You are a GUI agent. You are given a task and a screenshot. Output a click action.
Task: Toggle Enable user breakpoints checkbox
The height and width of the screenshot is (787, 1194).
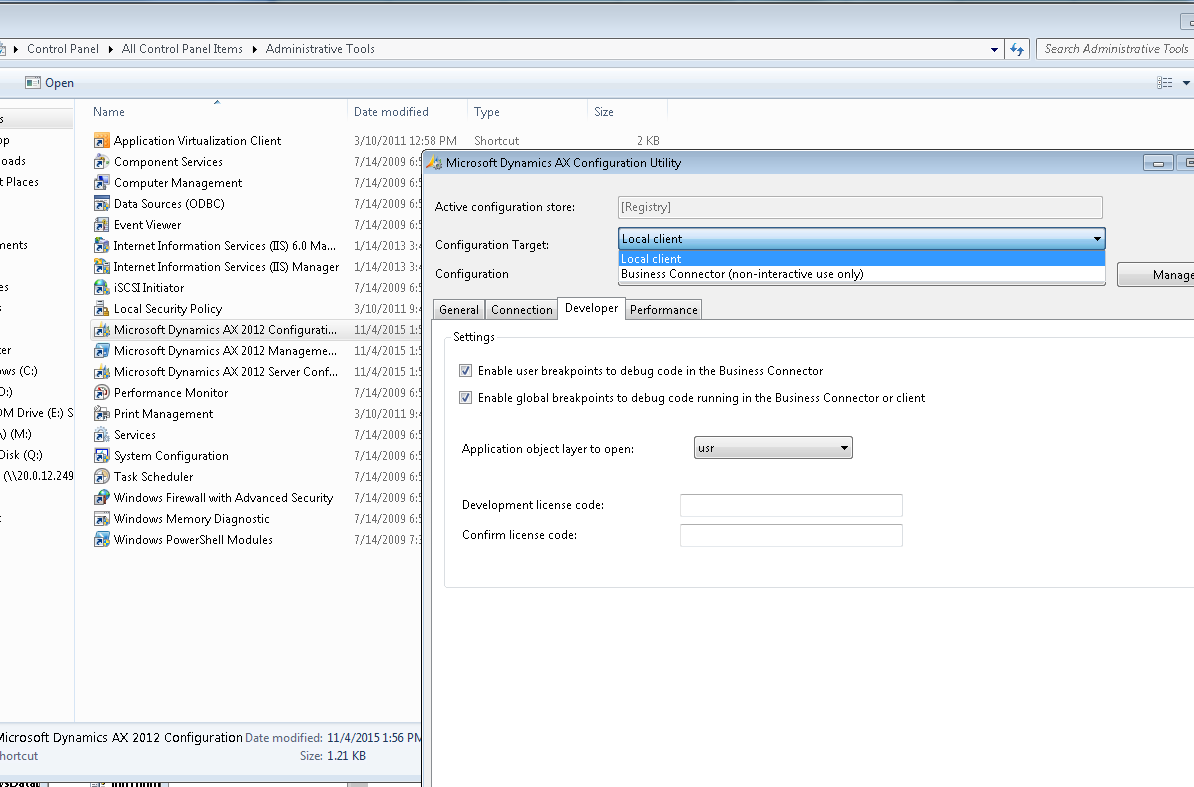(x=465, y=371)
